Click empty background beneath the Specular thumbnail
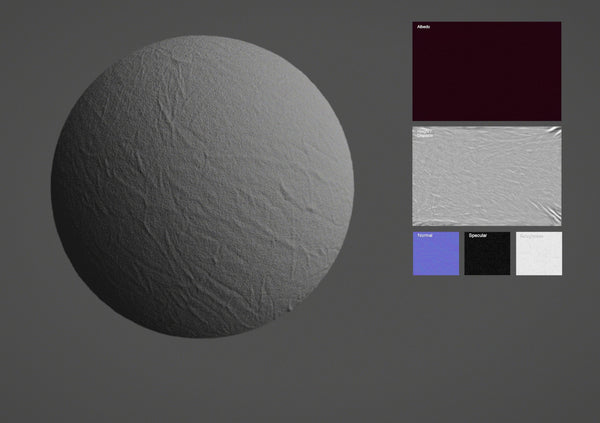The image size is (600, 423). click(487, 320)
